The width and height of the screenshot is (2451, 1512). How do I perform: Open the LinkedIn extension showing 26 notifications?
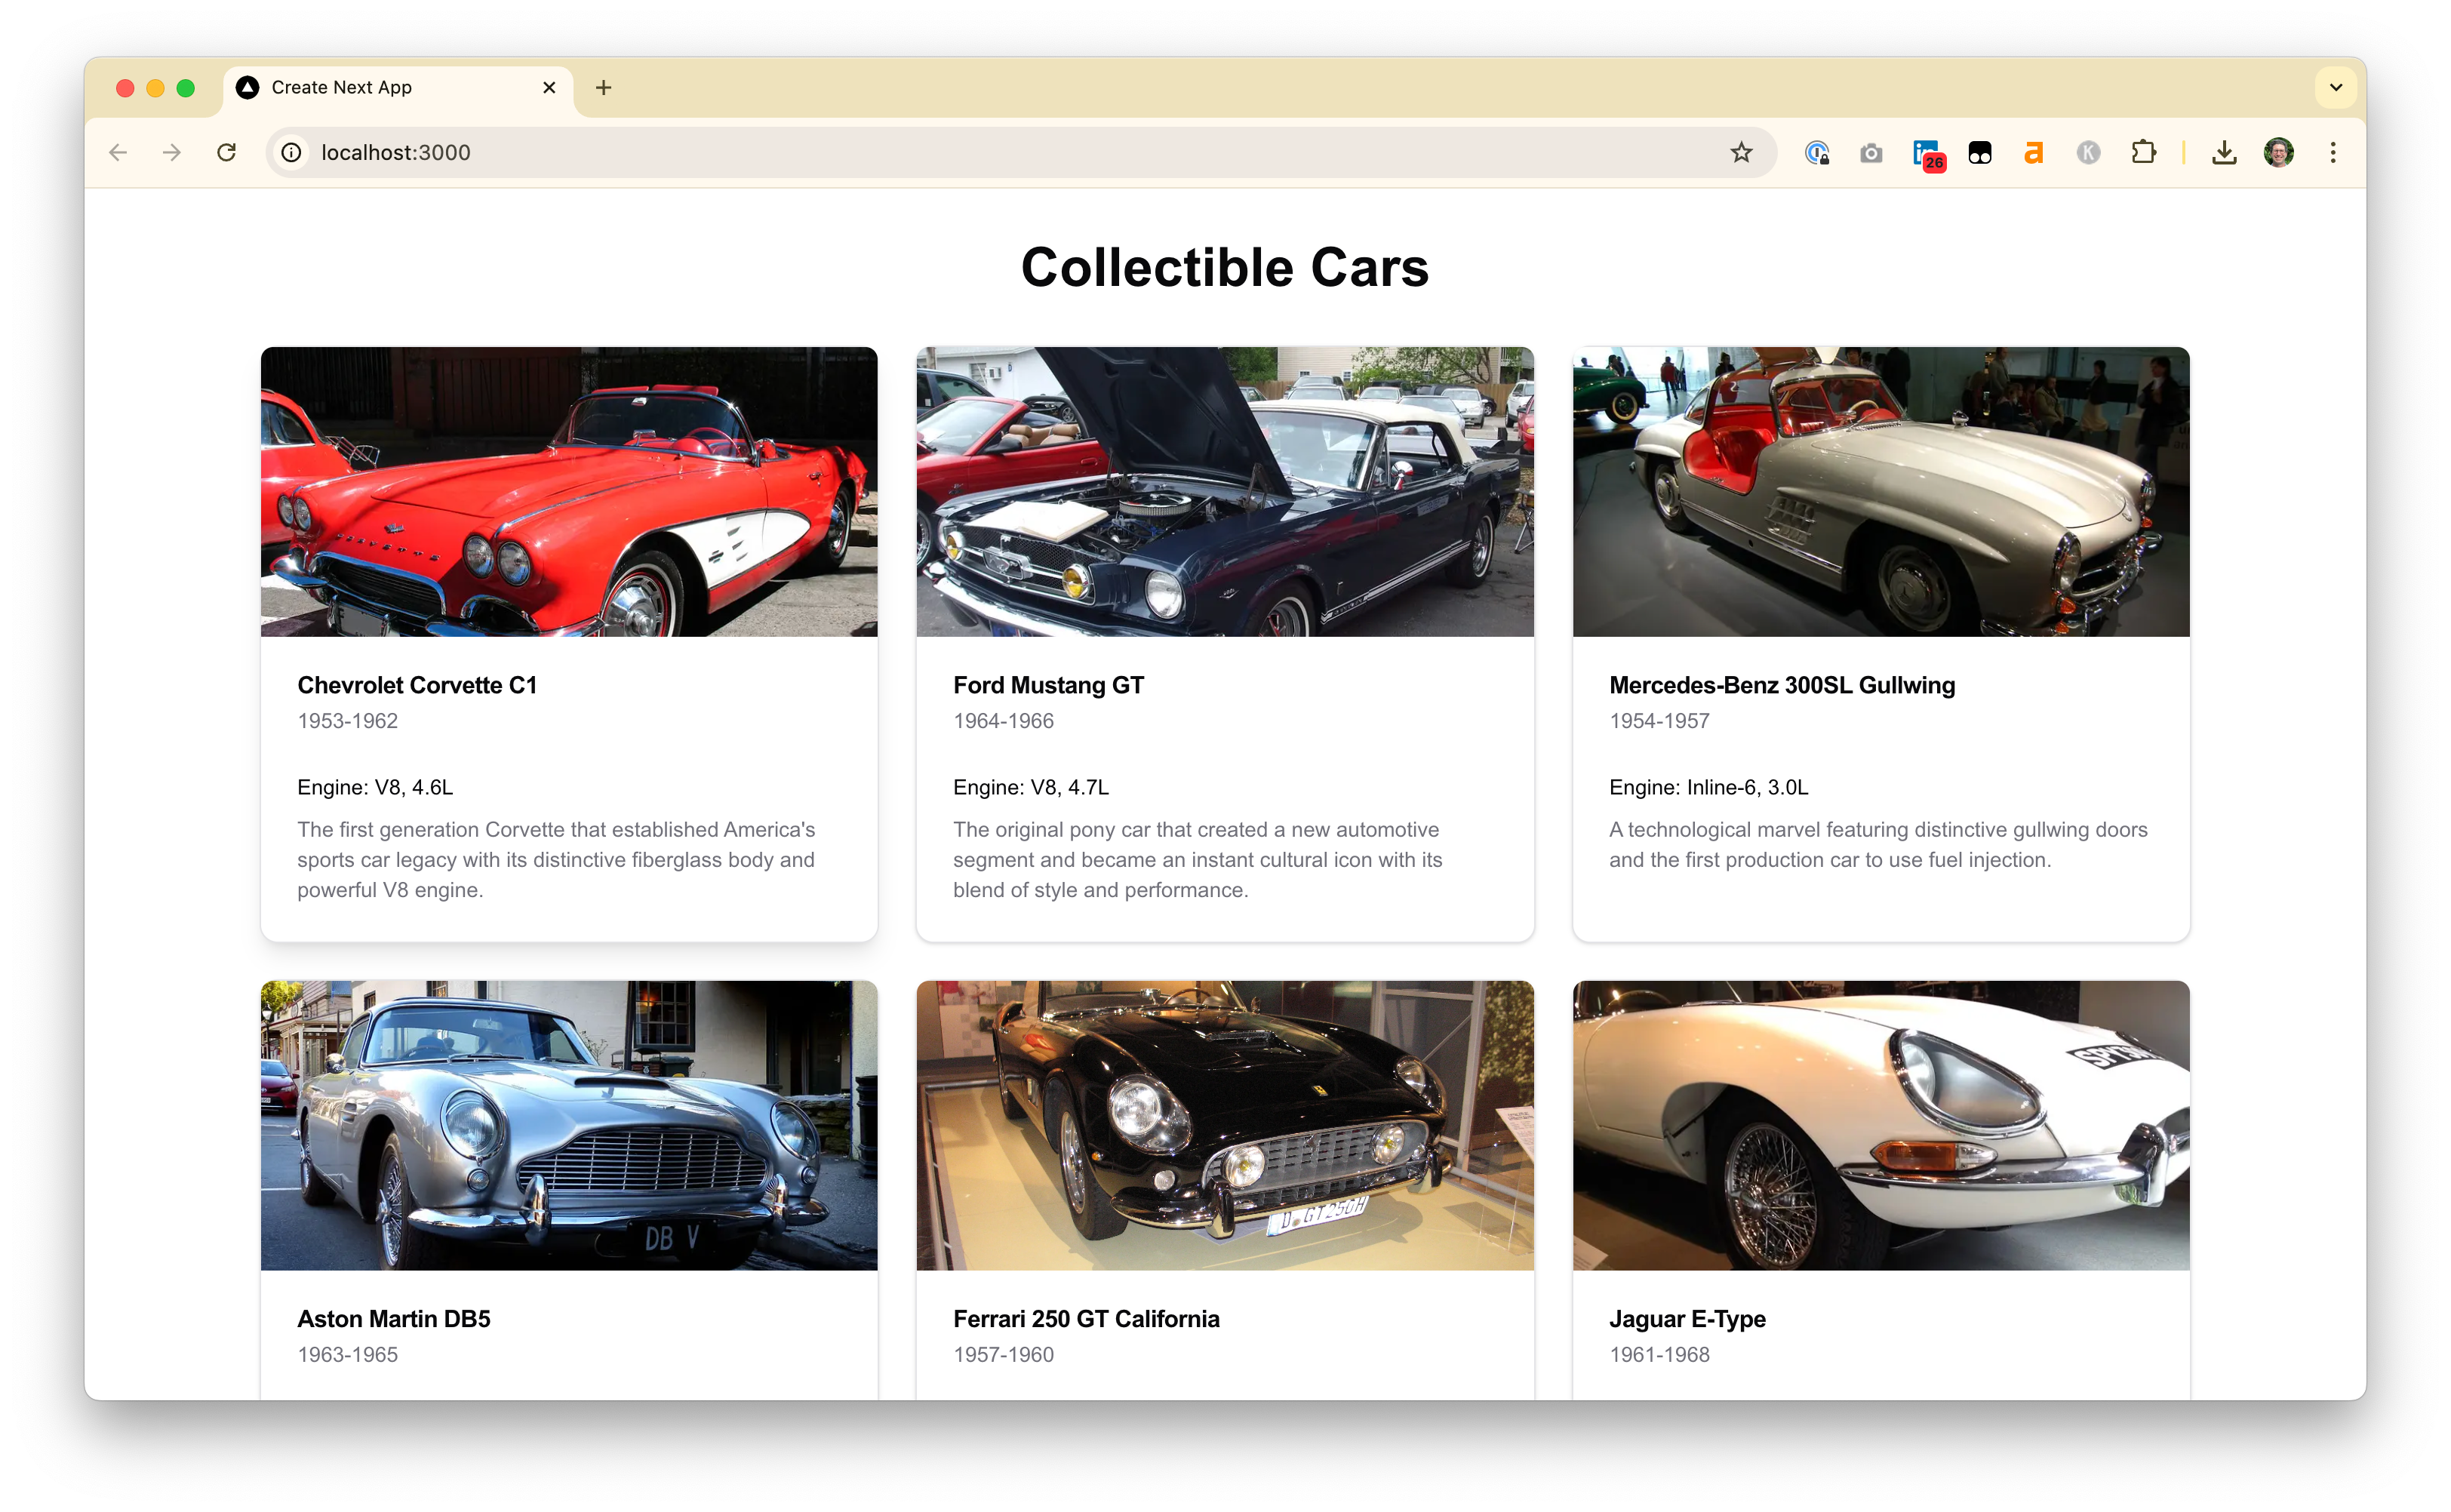point(1927,152)
